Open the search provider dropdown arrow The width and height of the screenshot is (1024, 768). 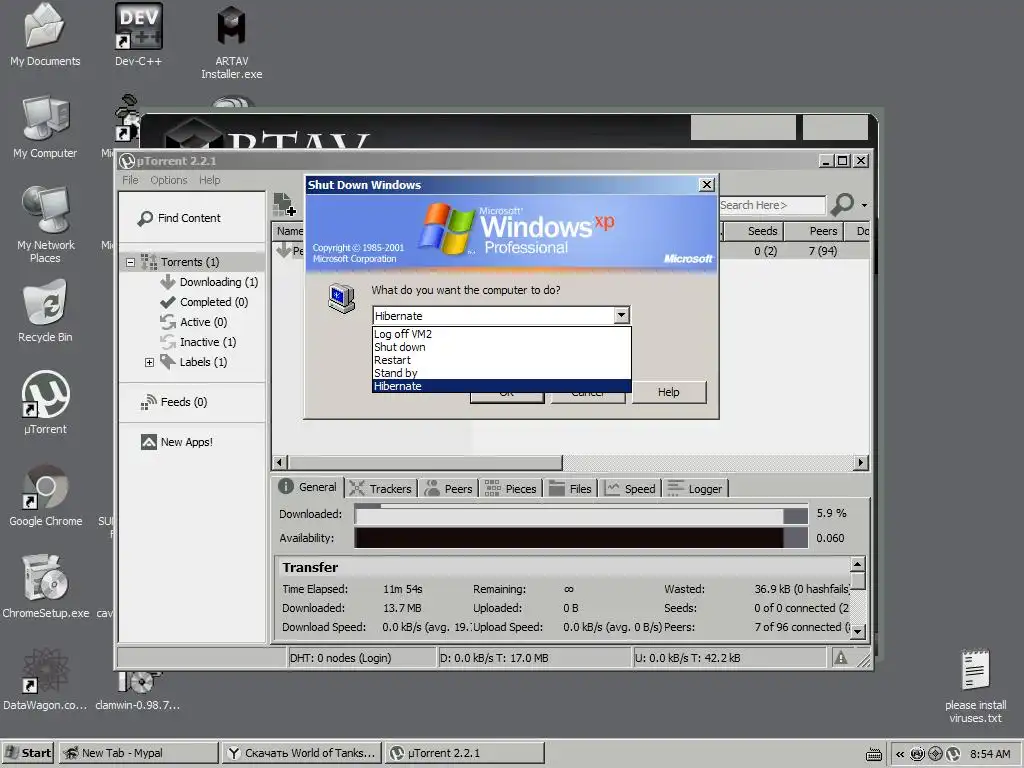[x=864, y=205]
